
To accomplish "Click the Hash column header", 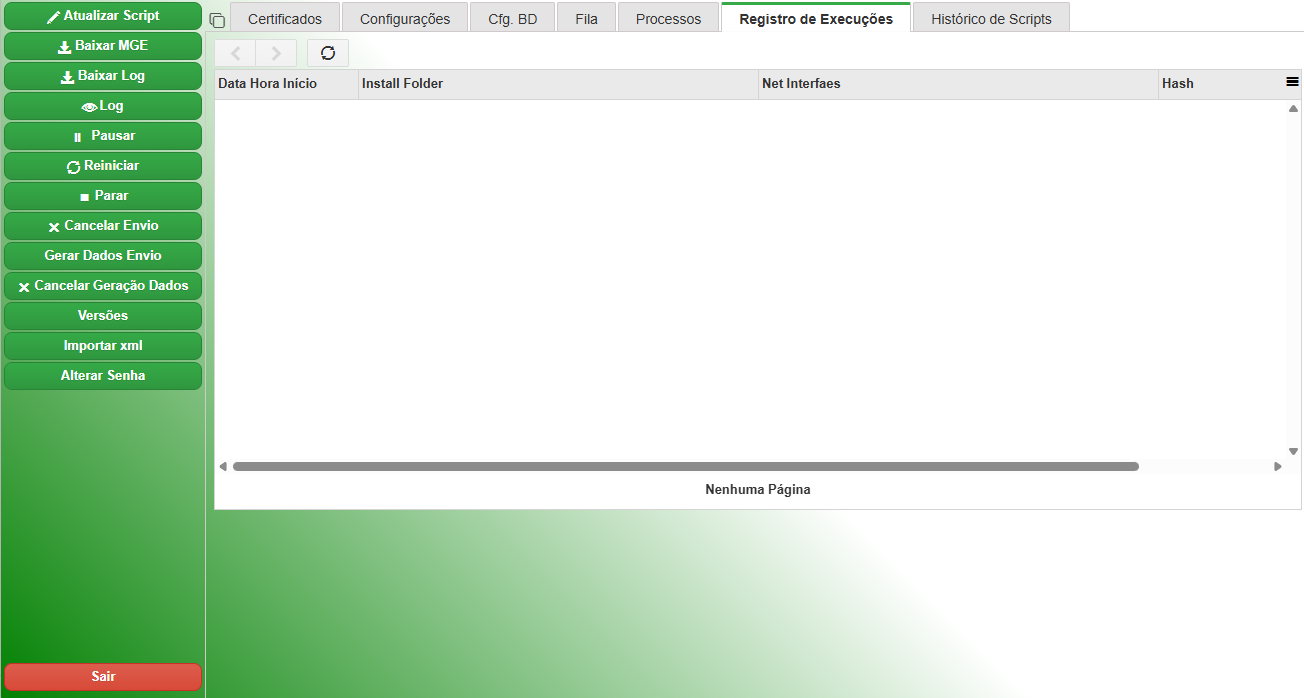I will click(x=1220, y=84).
